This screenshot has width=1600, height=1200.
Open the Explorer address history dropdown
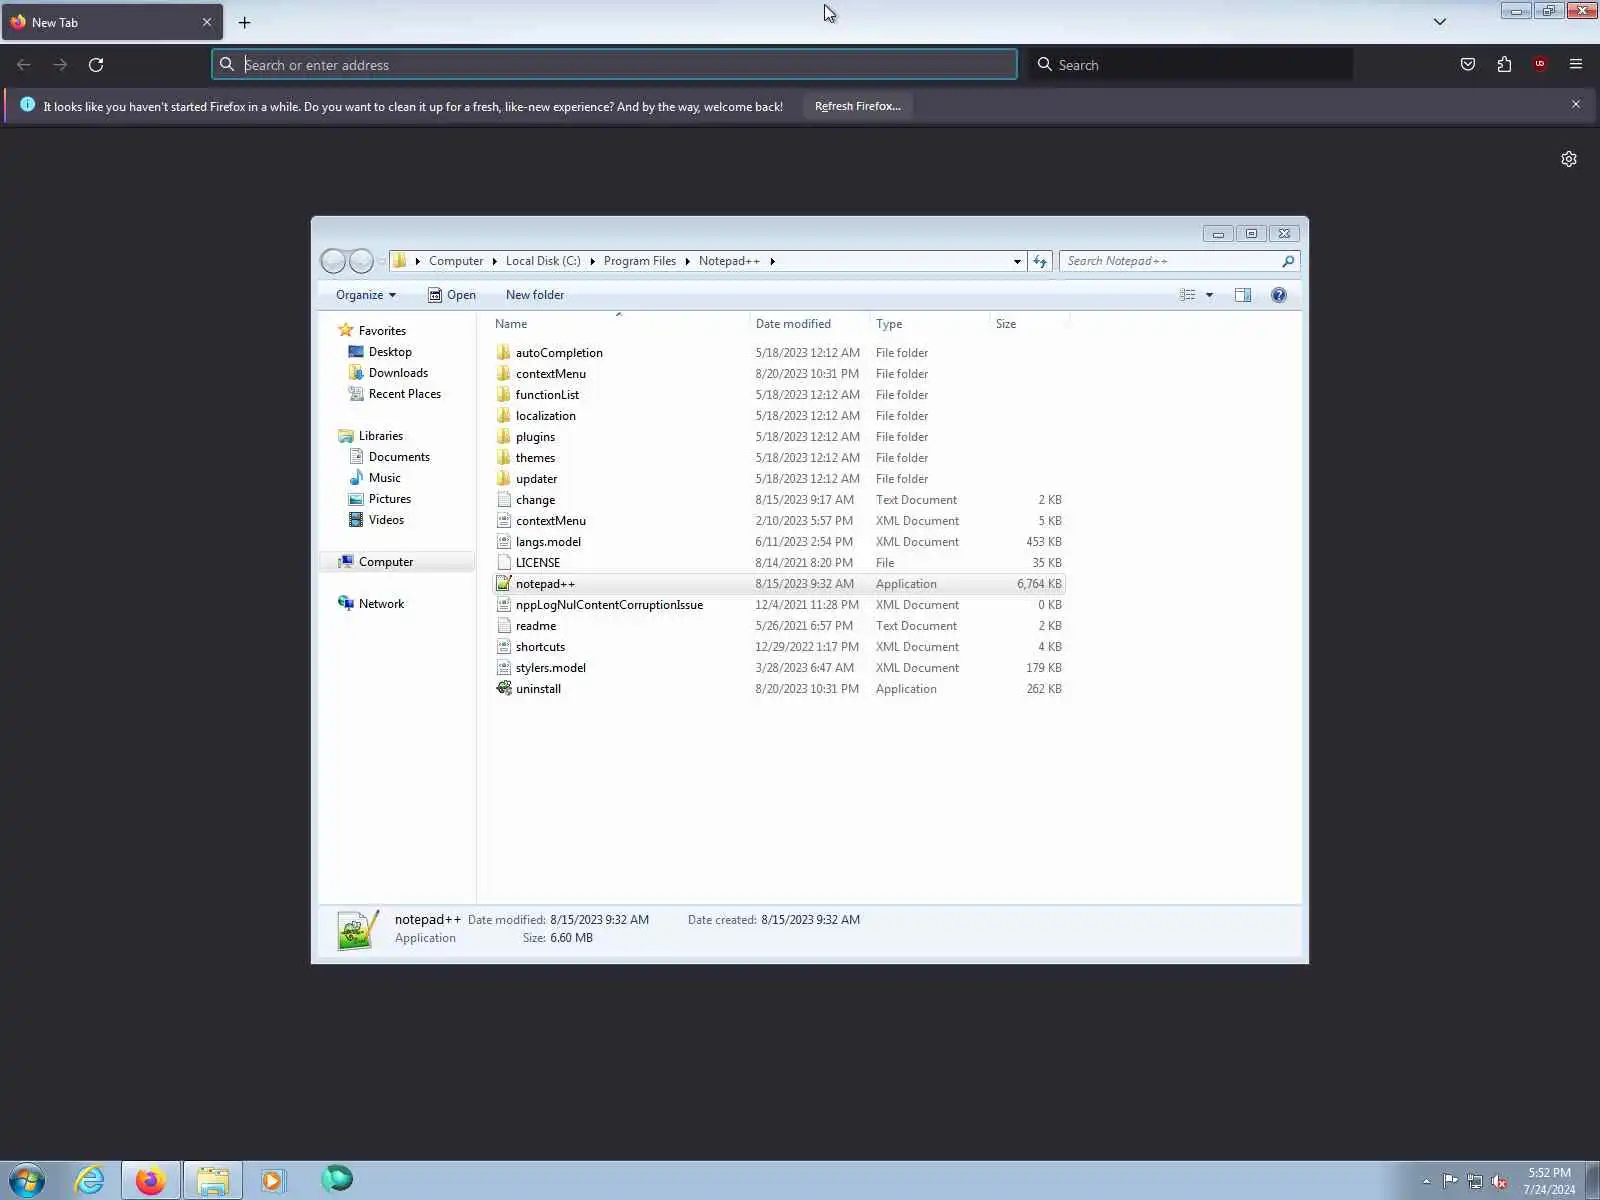[x=1017, y=261]
